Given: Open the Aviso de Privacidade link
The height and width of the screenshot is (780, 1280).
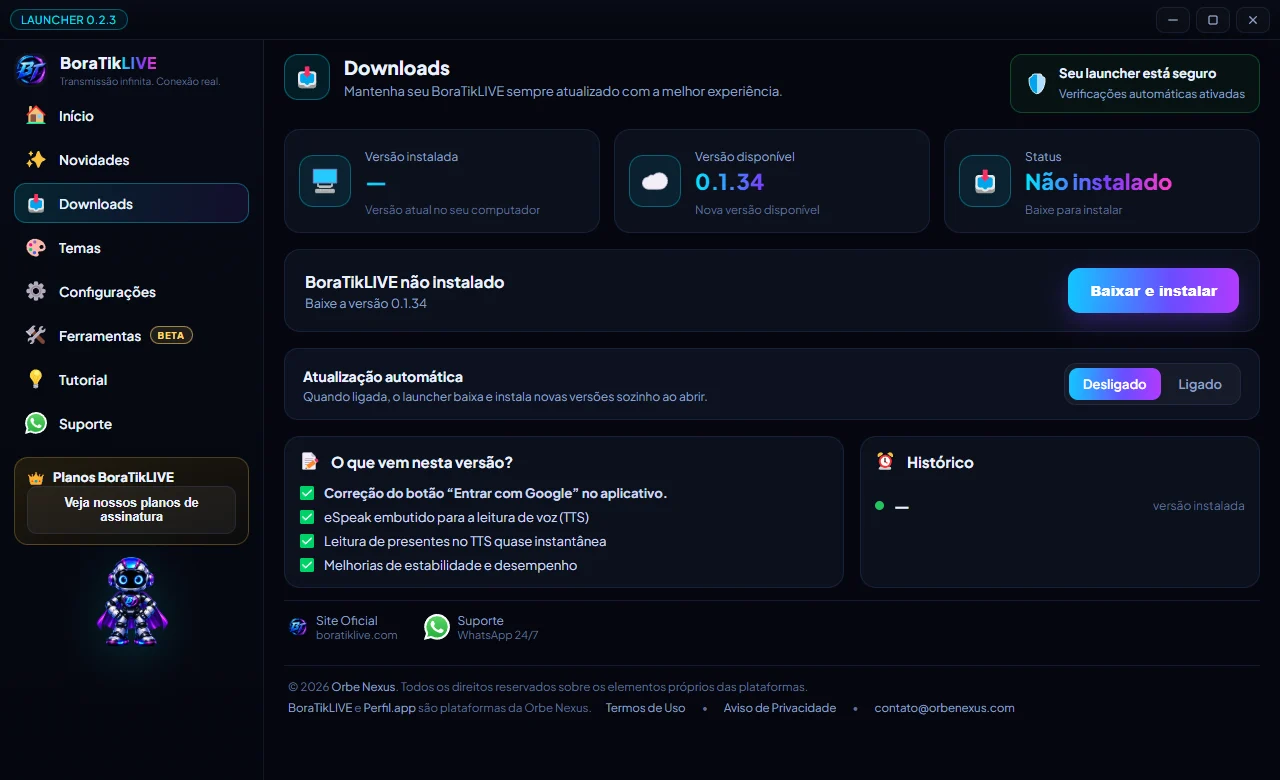Looking at the screenshot, I should tap(780, 708).
